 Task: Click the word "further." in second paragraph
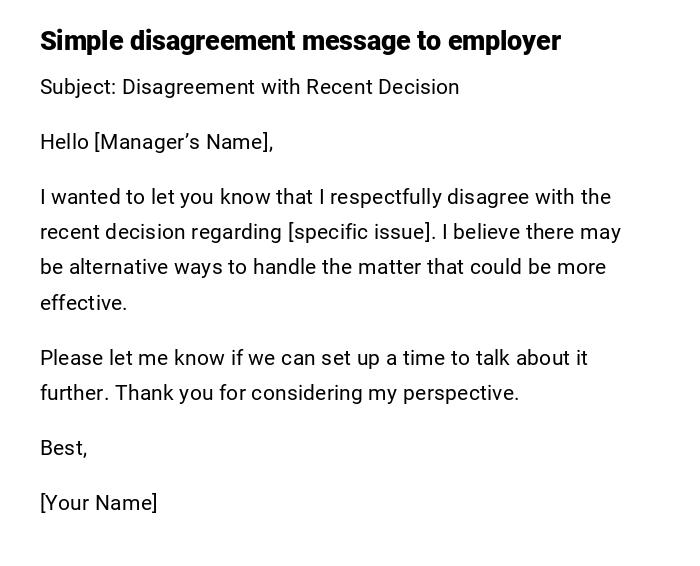[x=74, y=393]
